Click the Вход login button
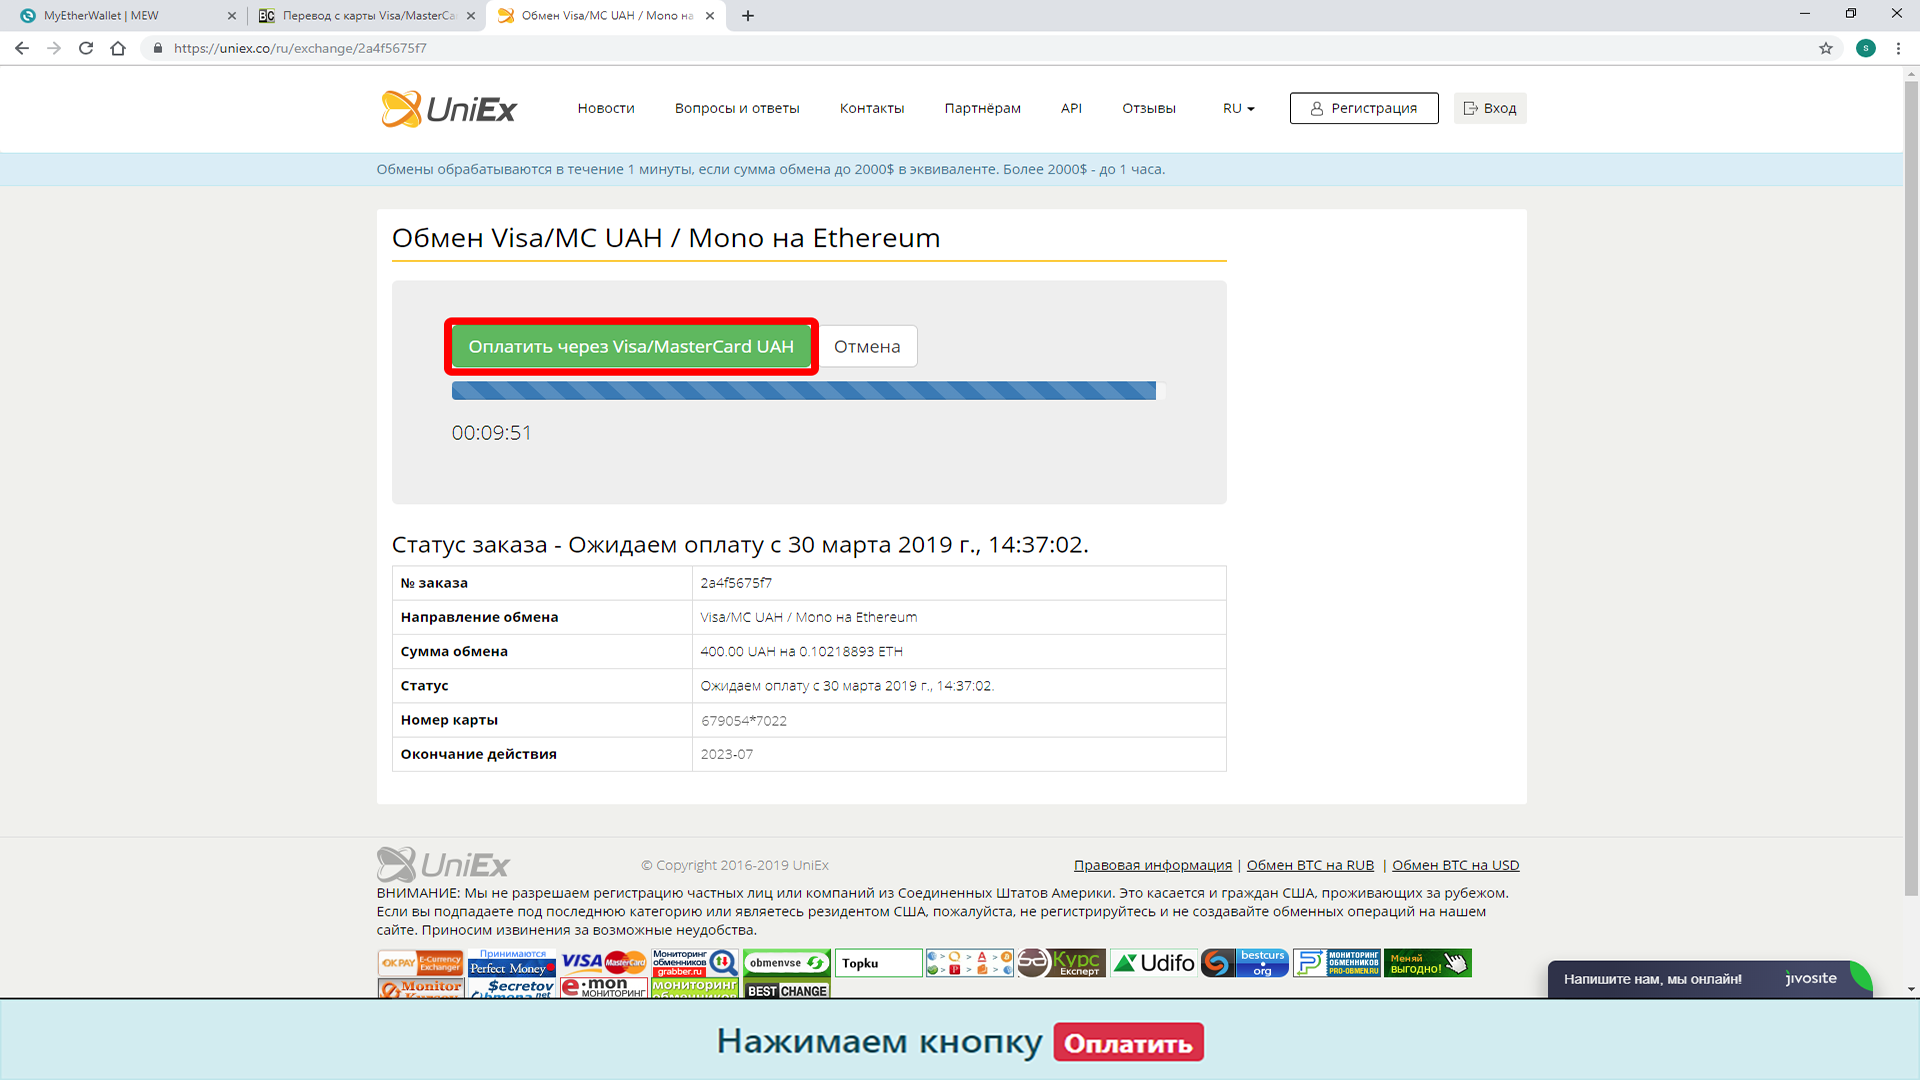 tap(1490, 108)
